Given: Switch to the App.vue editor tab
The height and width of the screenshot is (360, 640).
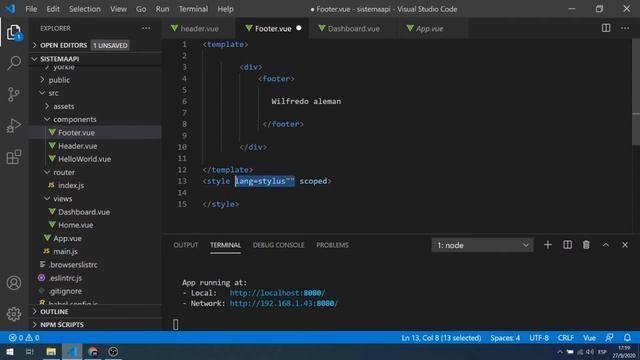Looking at the screenshot, I should [x=429, y=29].
